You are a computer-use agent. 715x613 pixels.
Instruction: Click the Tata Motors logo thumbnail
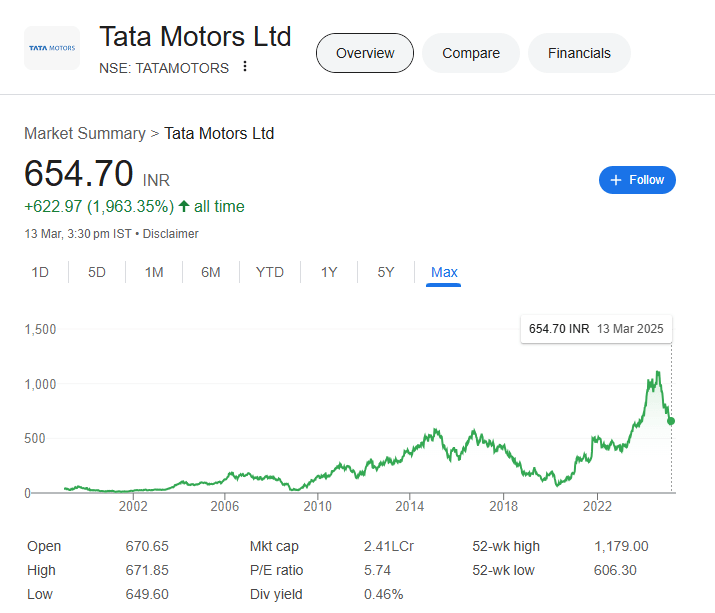pos(52,48)
